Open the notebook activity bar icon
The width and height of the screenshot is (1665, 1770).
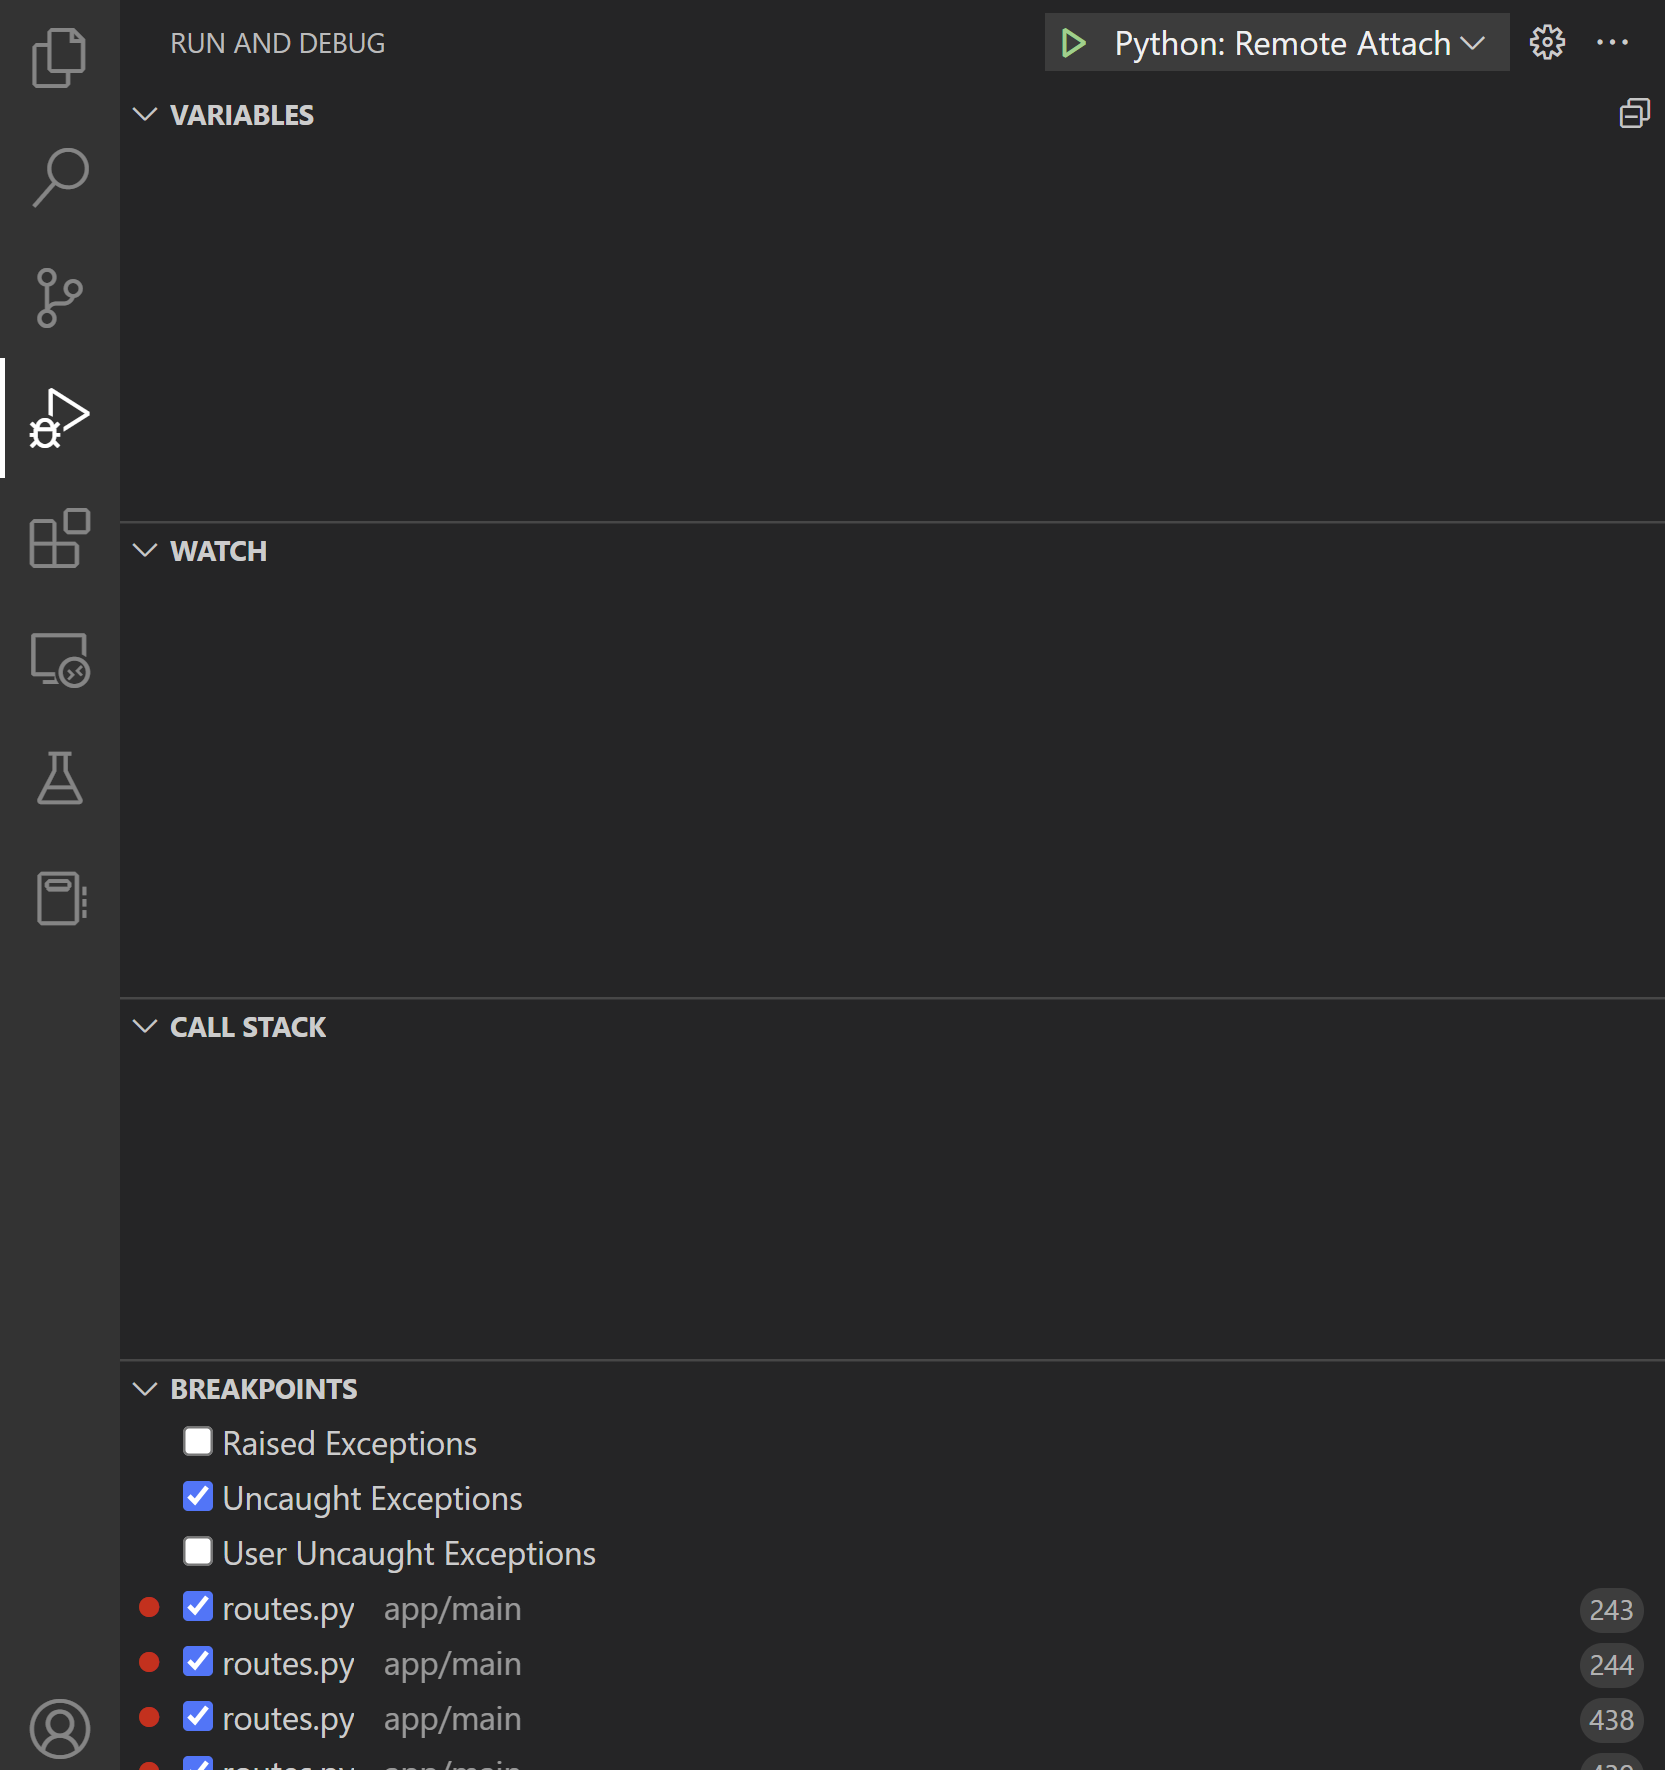coord(62,898)
